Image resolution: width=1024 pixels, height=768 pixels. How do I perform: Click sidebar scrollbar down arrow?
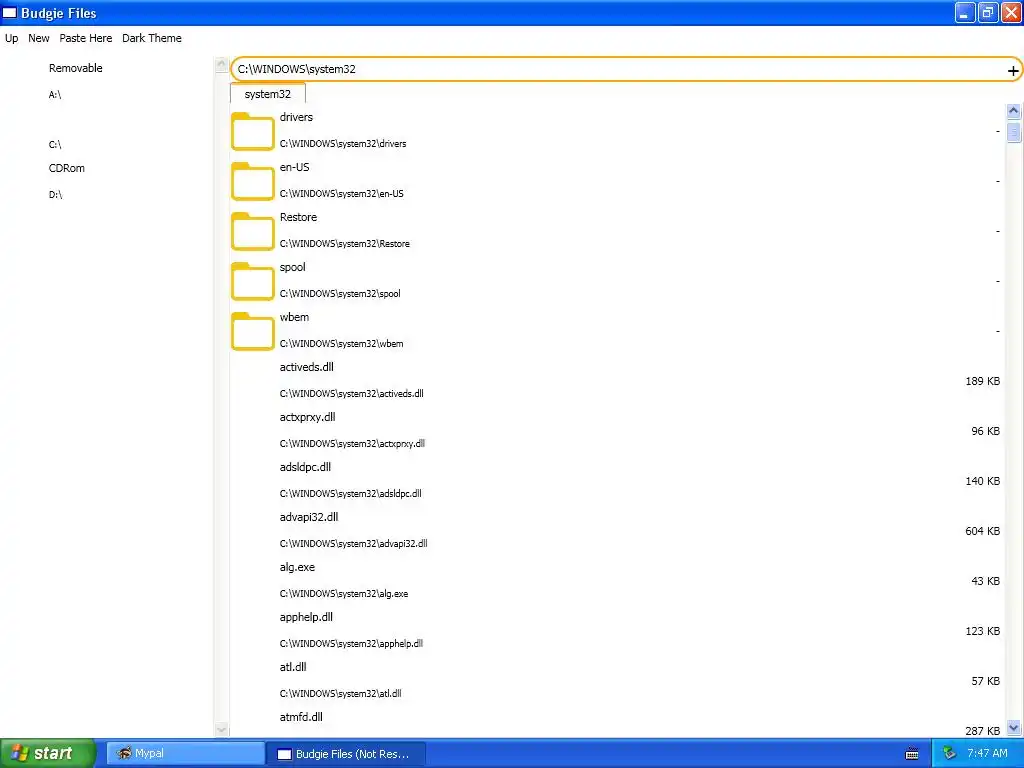tap(221, 729)
